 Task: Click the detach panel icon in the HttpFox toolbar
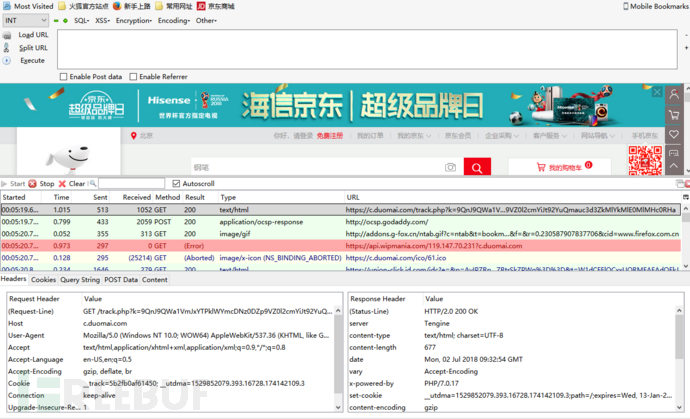click(680, 184)
